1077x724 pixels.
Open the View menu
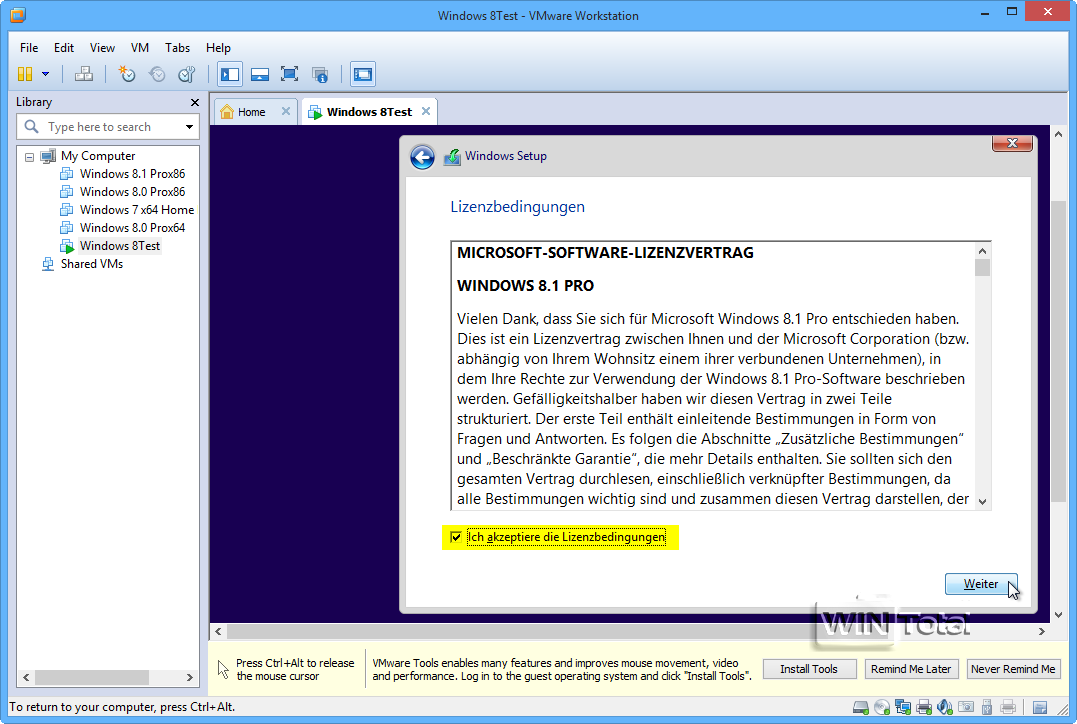[102, 48]
